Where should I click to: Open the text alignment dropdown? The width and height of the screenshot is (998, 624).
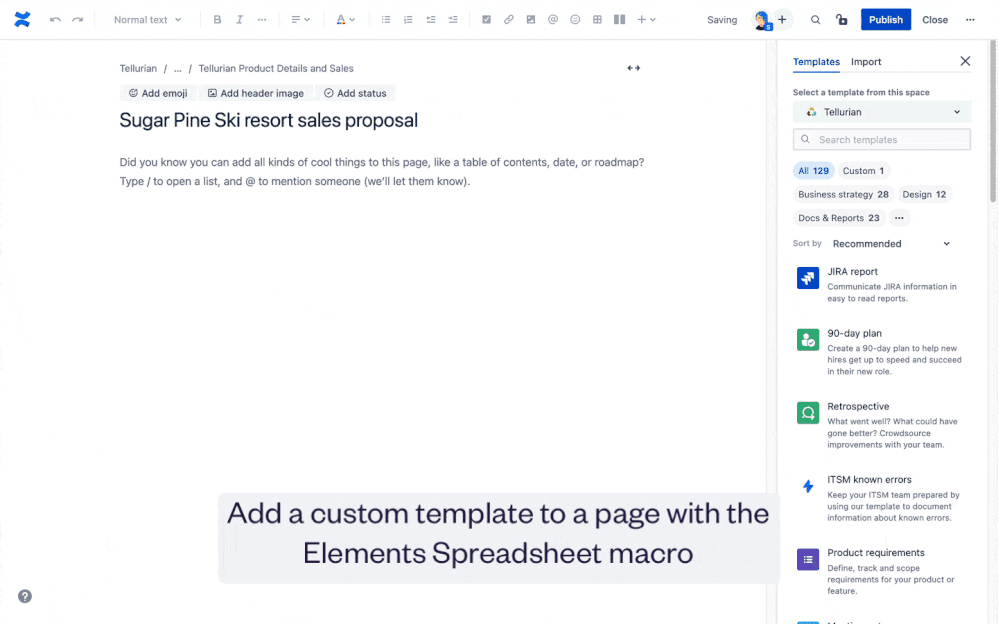(297, 19)
